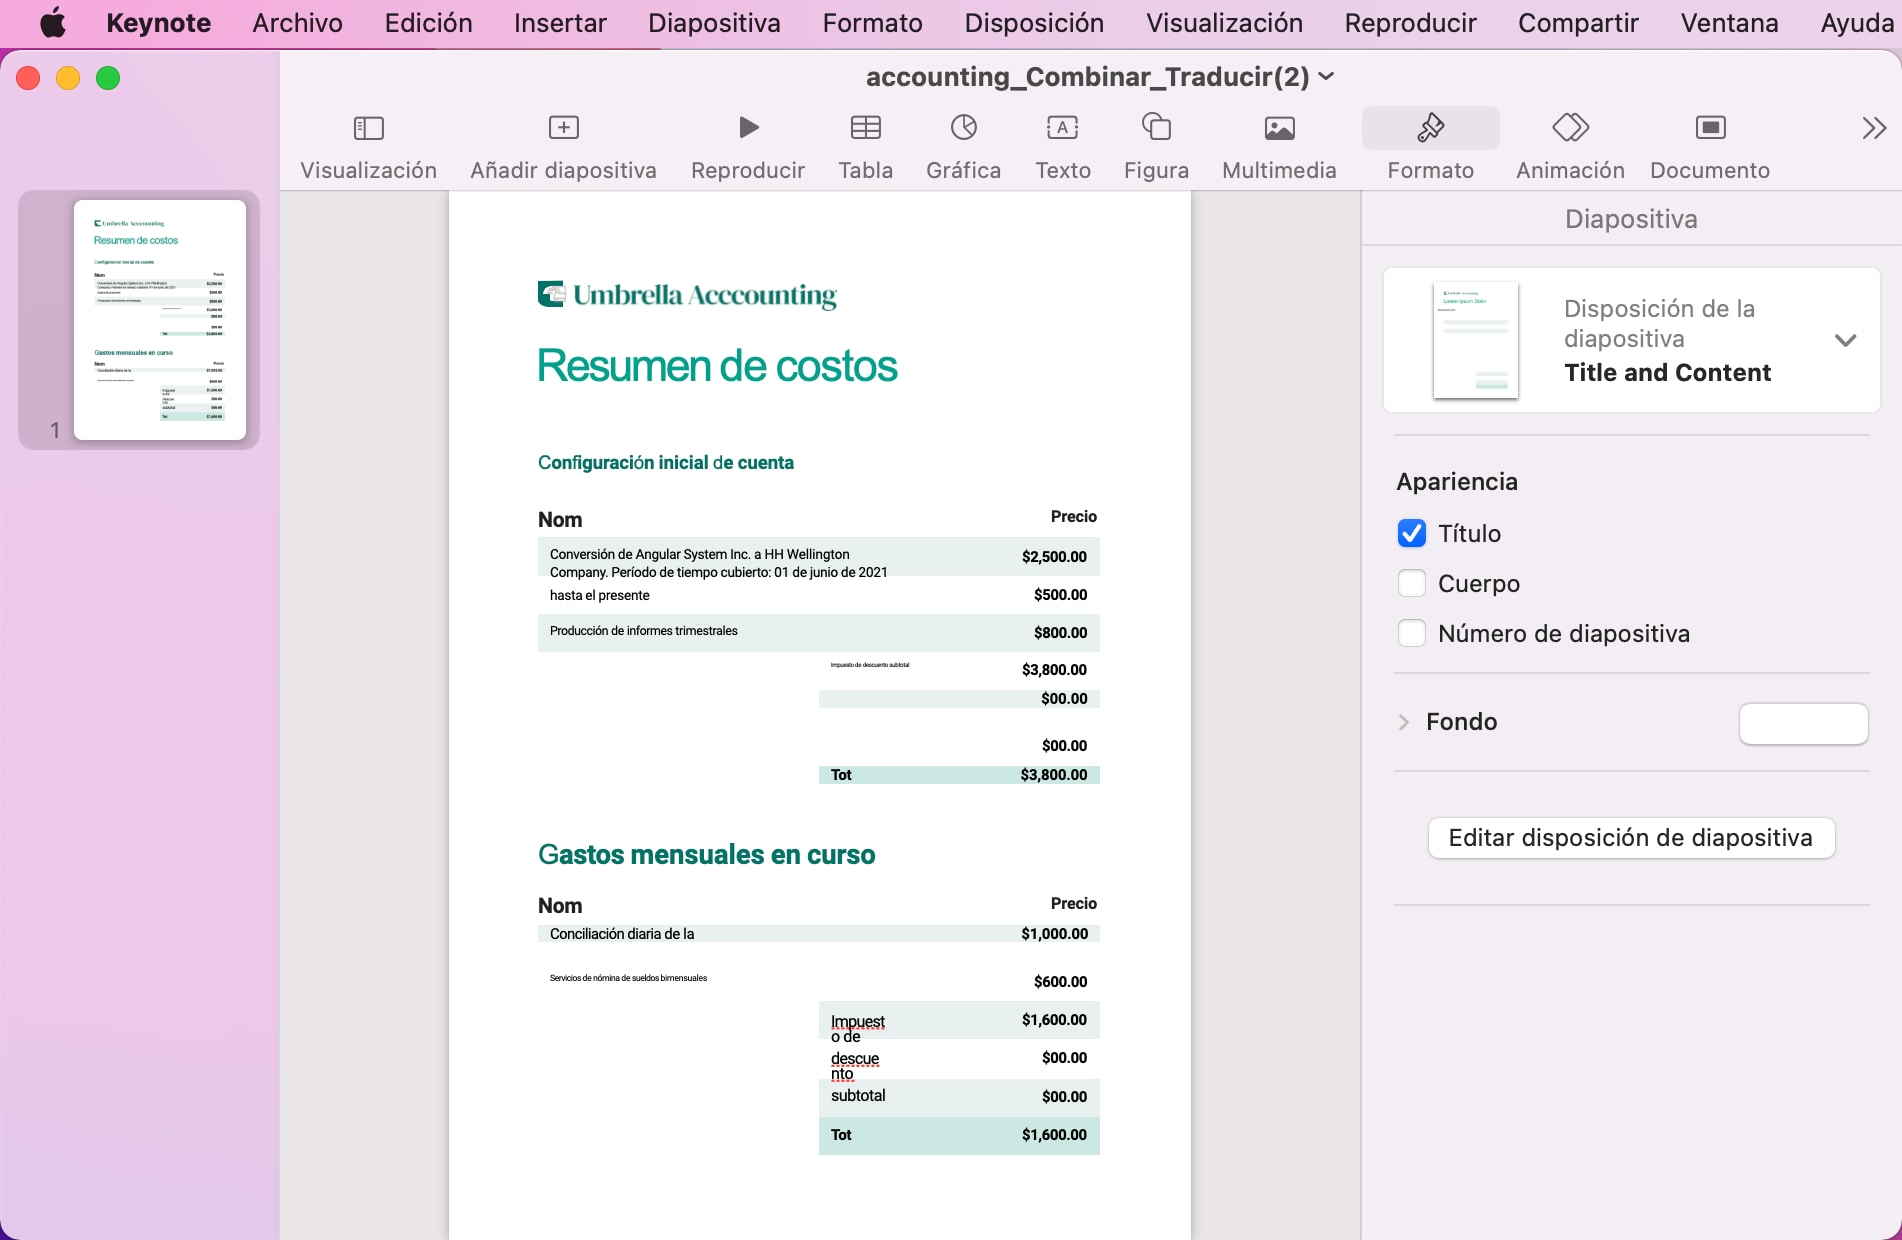This screenshot has height=1240, width=1902.
Task: Click Editar disposición de diapositiva
Action: point(1630,838)
